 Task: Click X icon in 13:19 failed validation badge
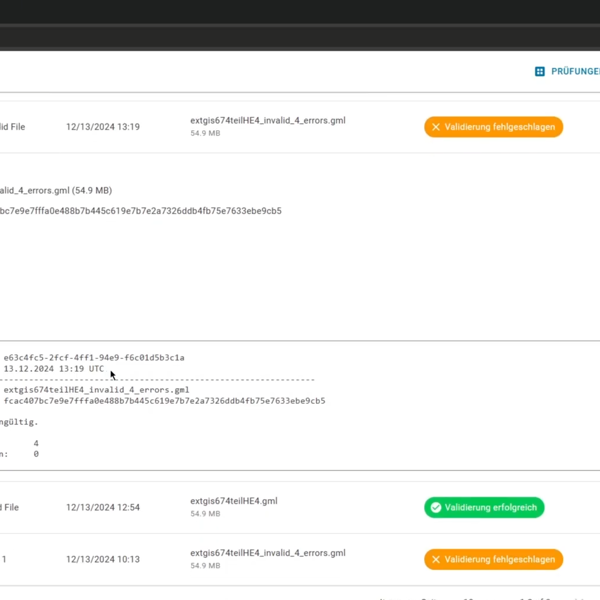pyautogui.click(x=436, y=127)
